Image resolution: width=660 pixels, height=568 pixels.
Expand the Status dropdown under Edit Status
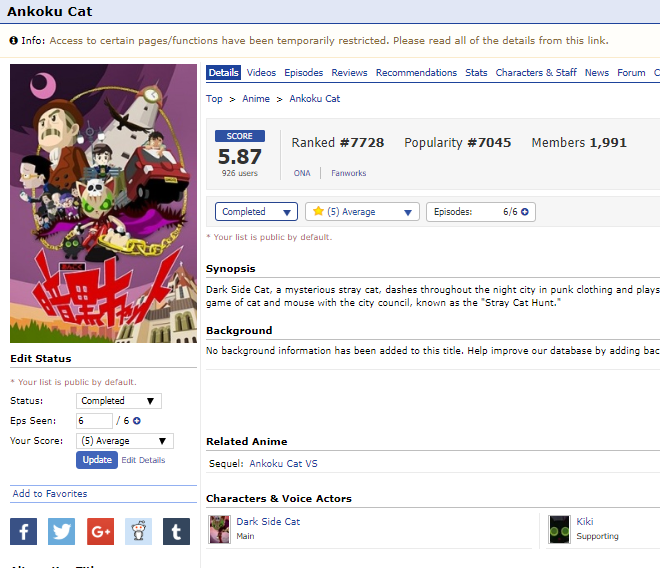(119, 400)
